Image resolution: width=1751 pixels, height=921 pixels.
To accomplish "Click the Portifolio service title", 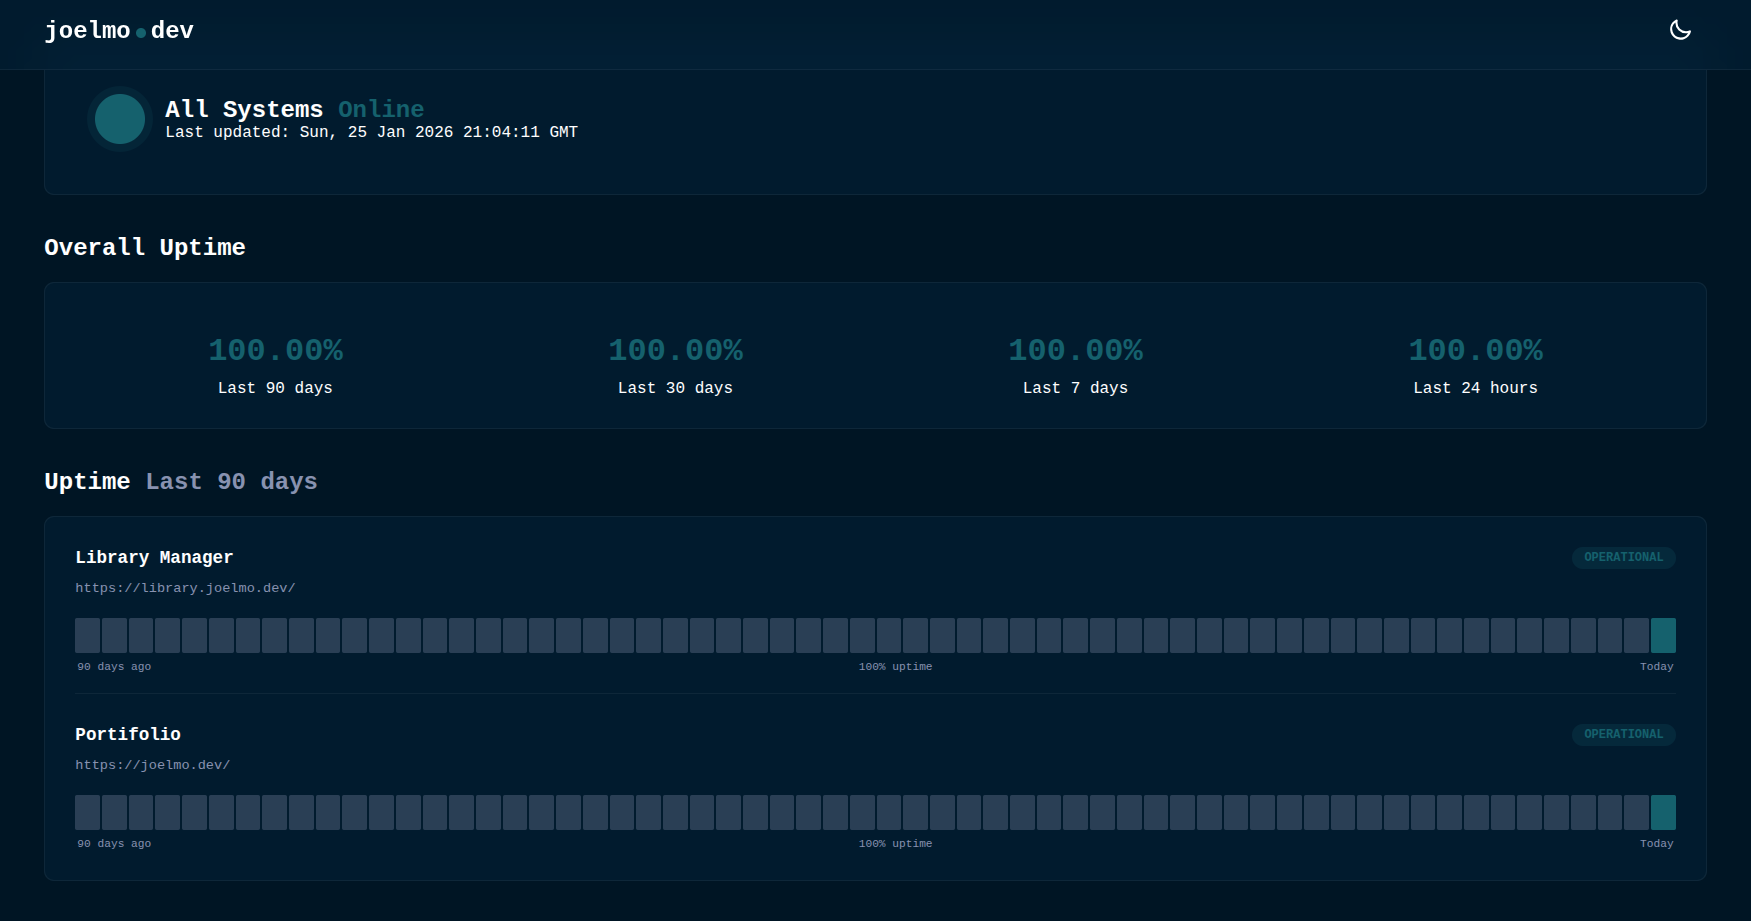I will tap(128, 734).
